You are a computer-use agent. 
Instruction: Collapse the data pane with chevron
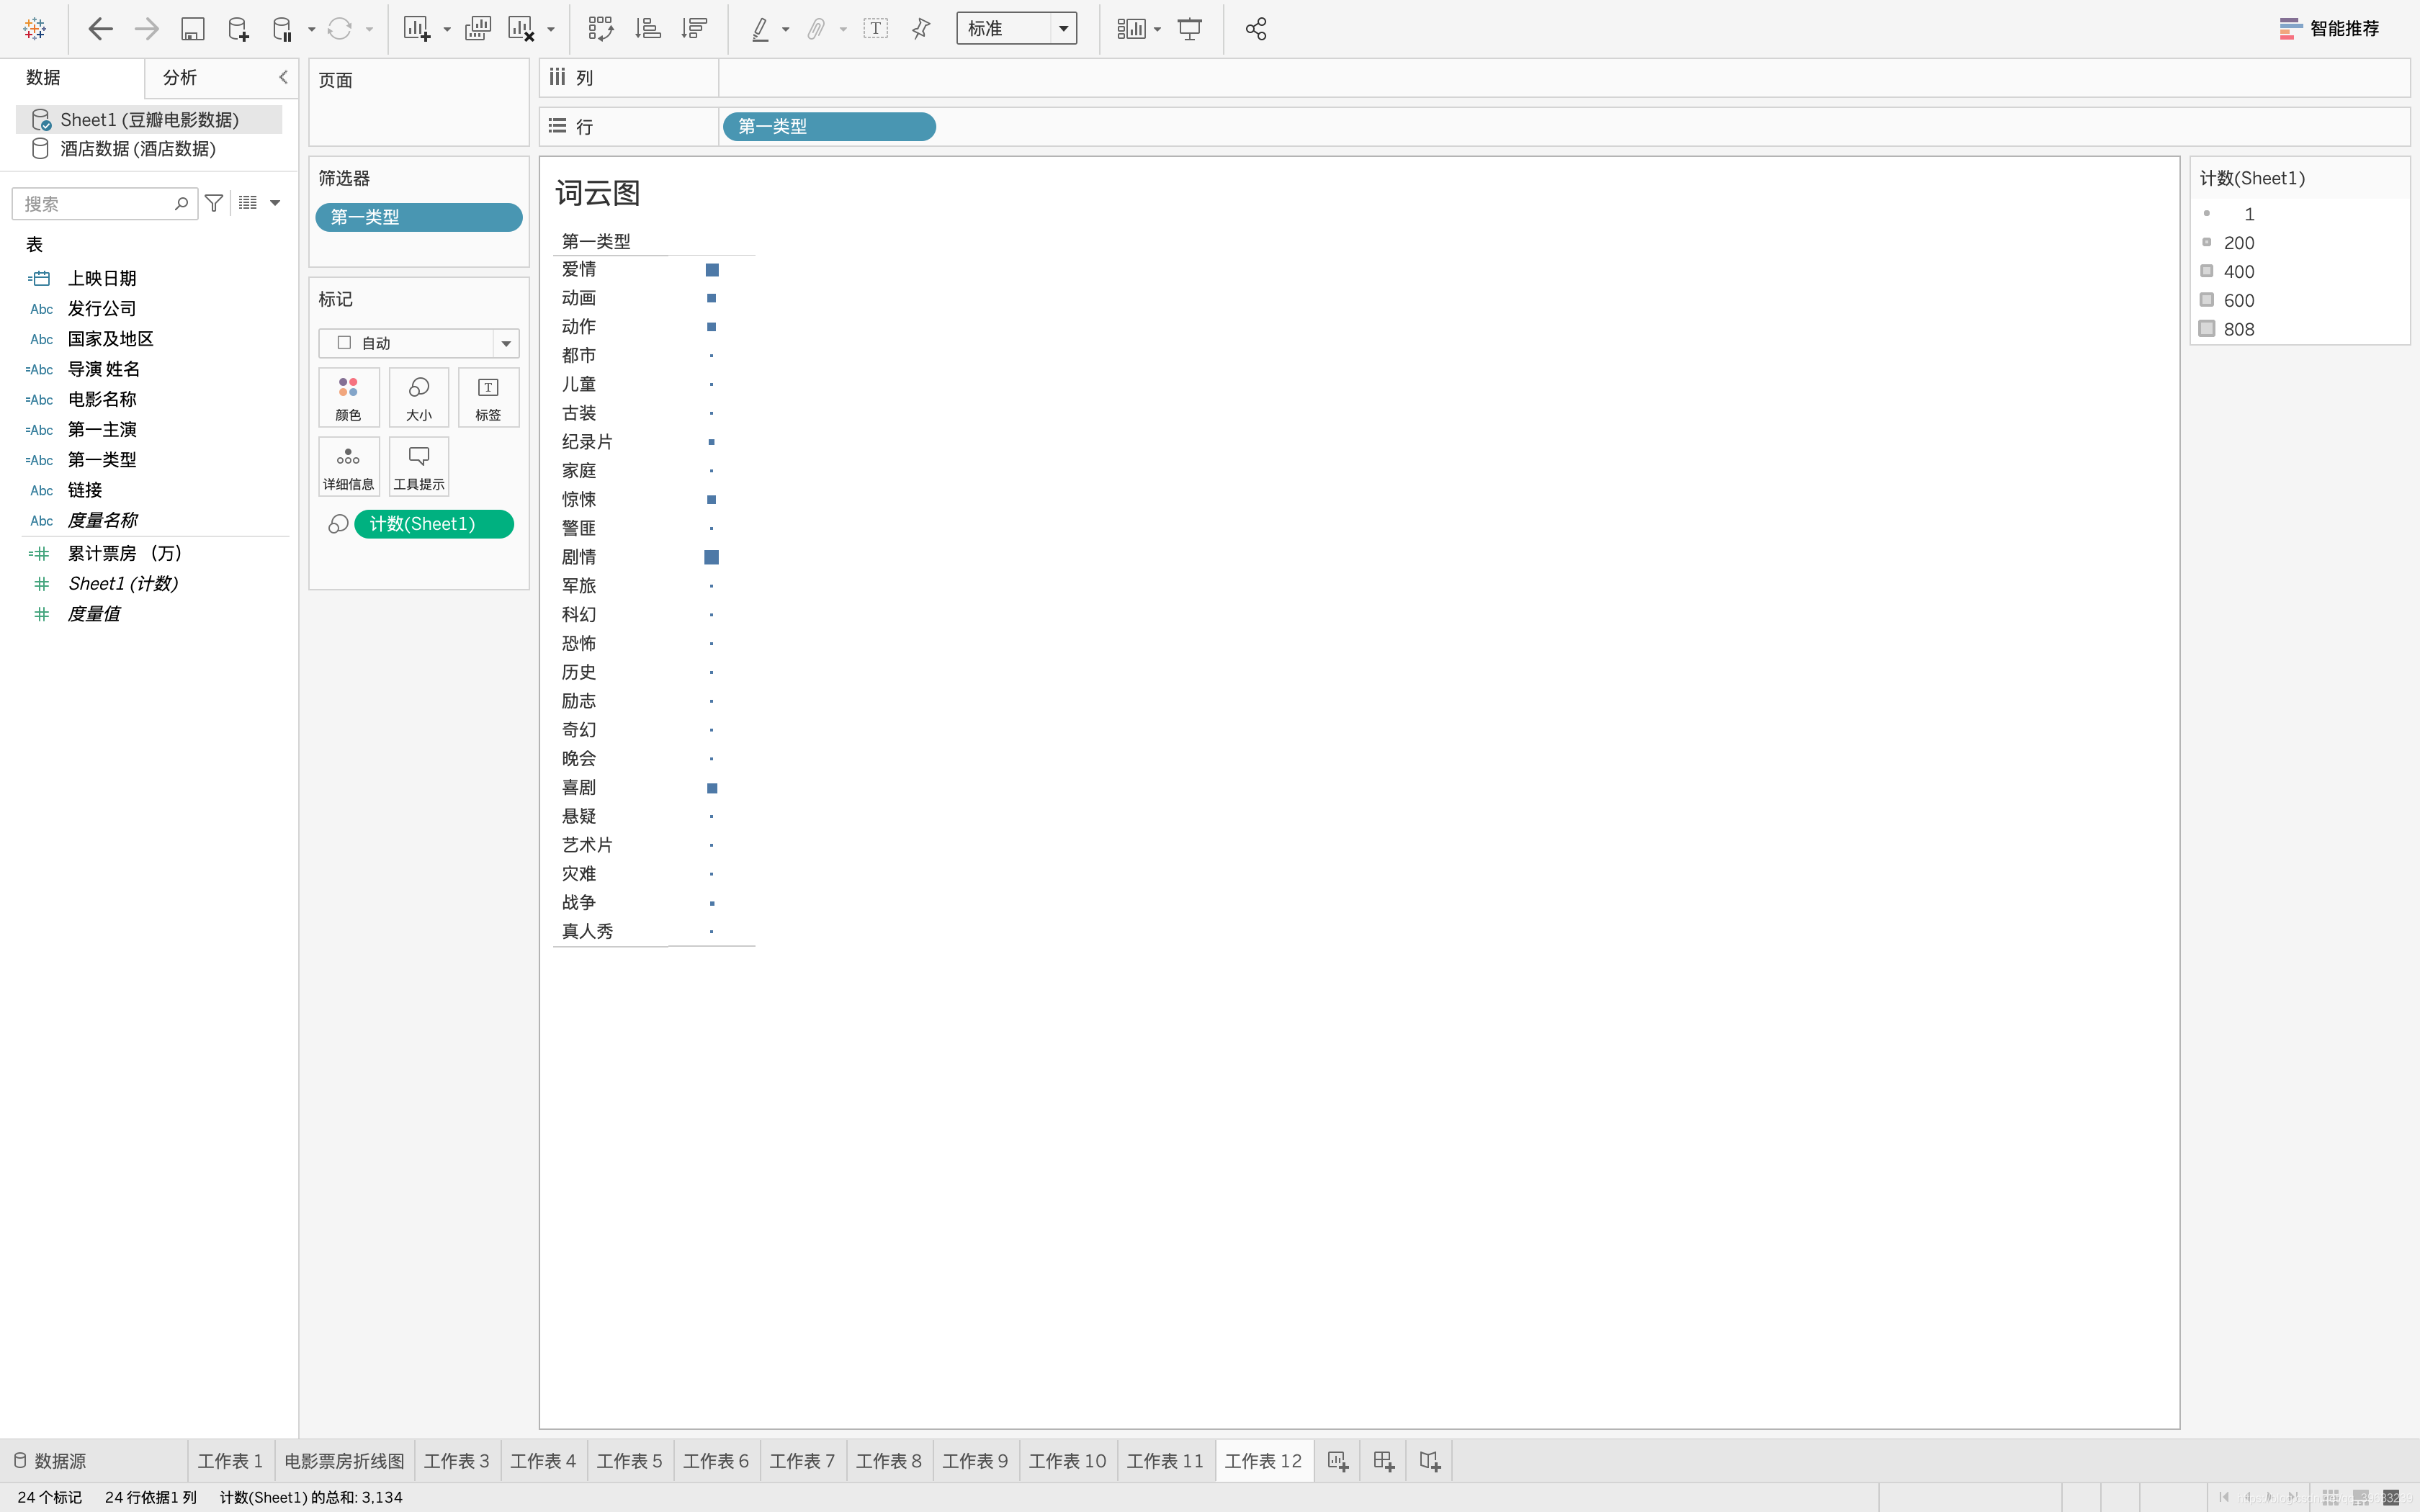[x=283, y=77]
